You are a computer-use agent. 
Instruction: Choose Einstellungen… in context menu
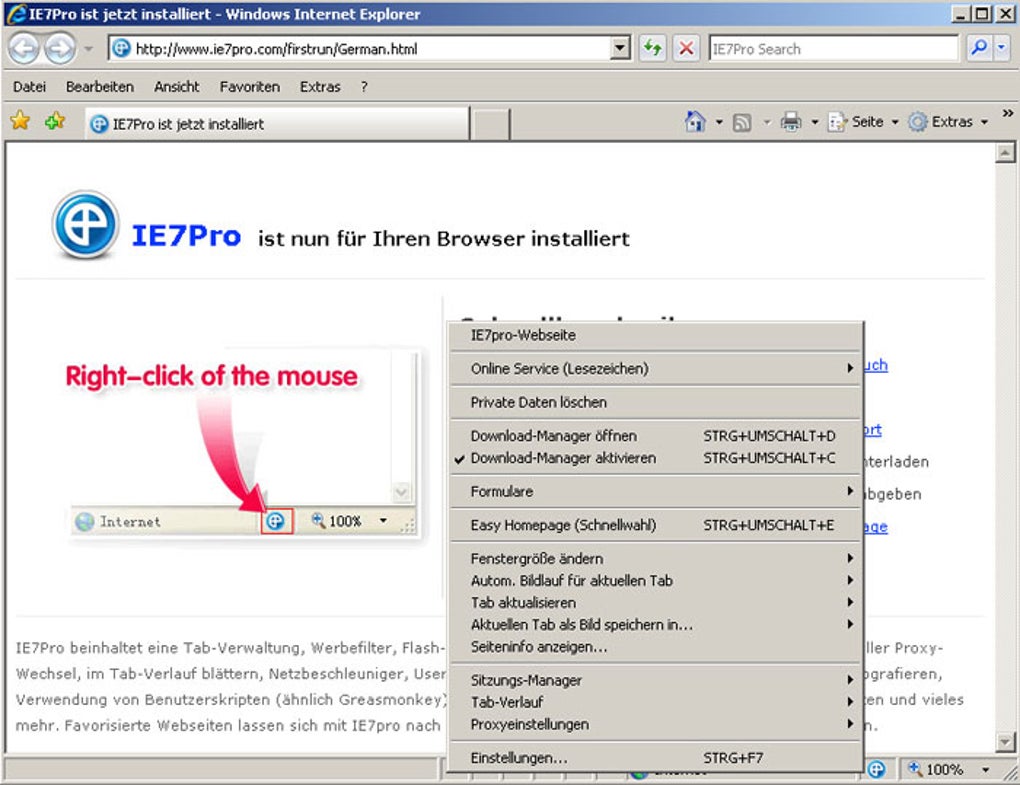656,758
